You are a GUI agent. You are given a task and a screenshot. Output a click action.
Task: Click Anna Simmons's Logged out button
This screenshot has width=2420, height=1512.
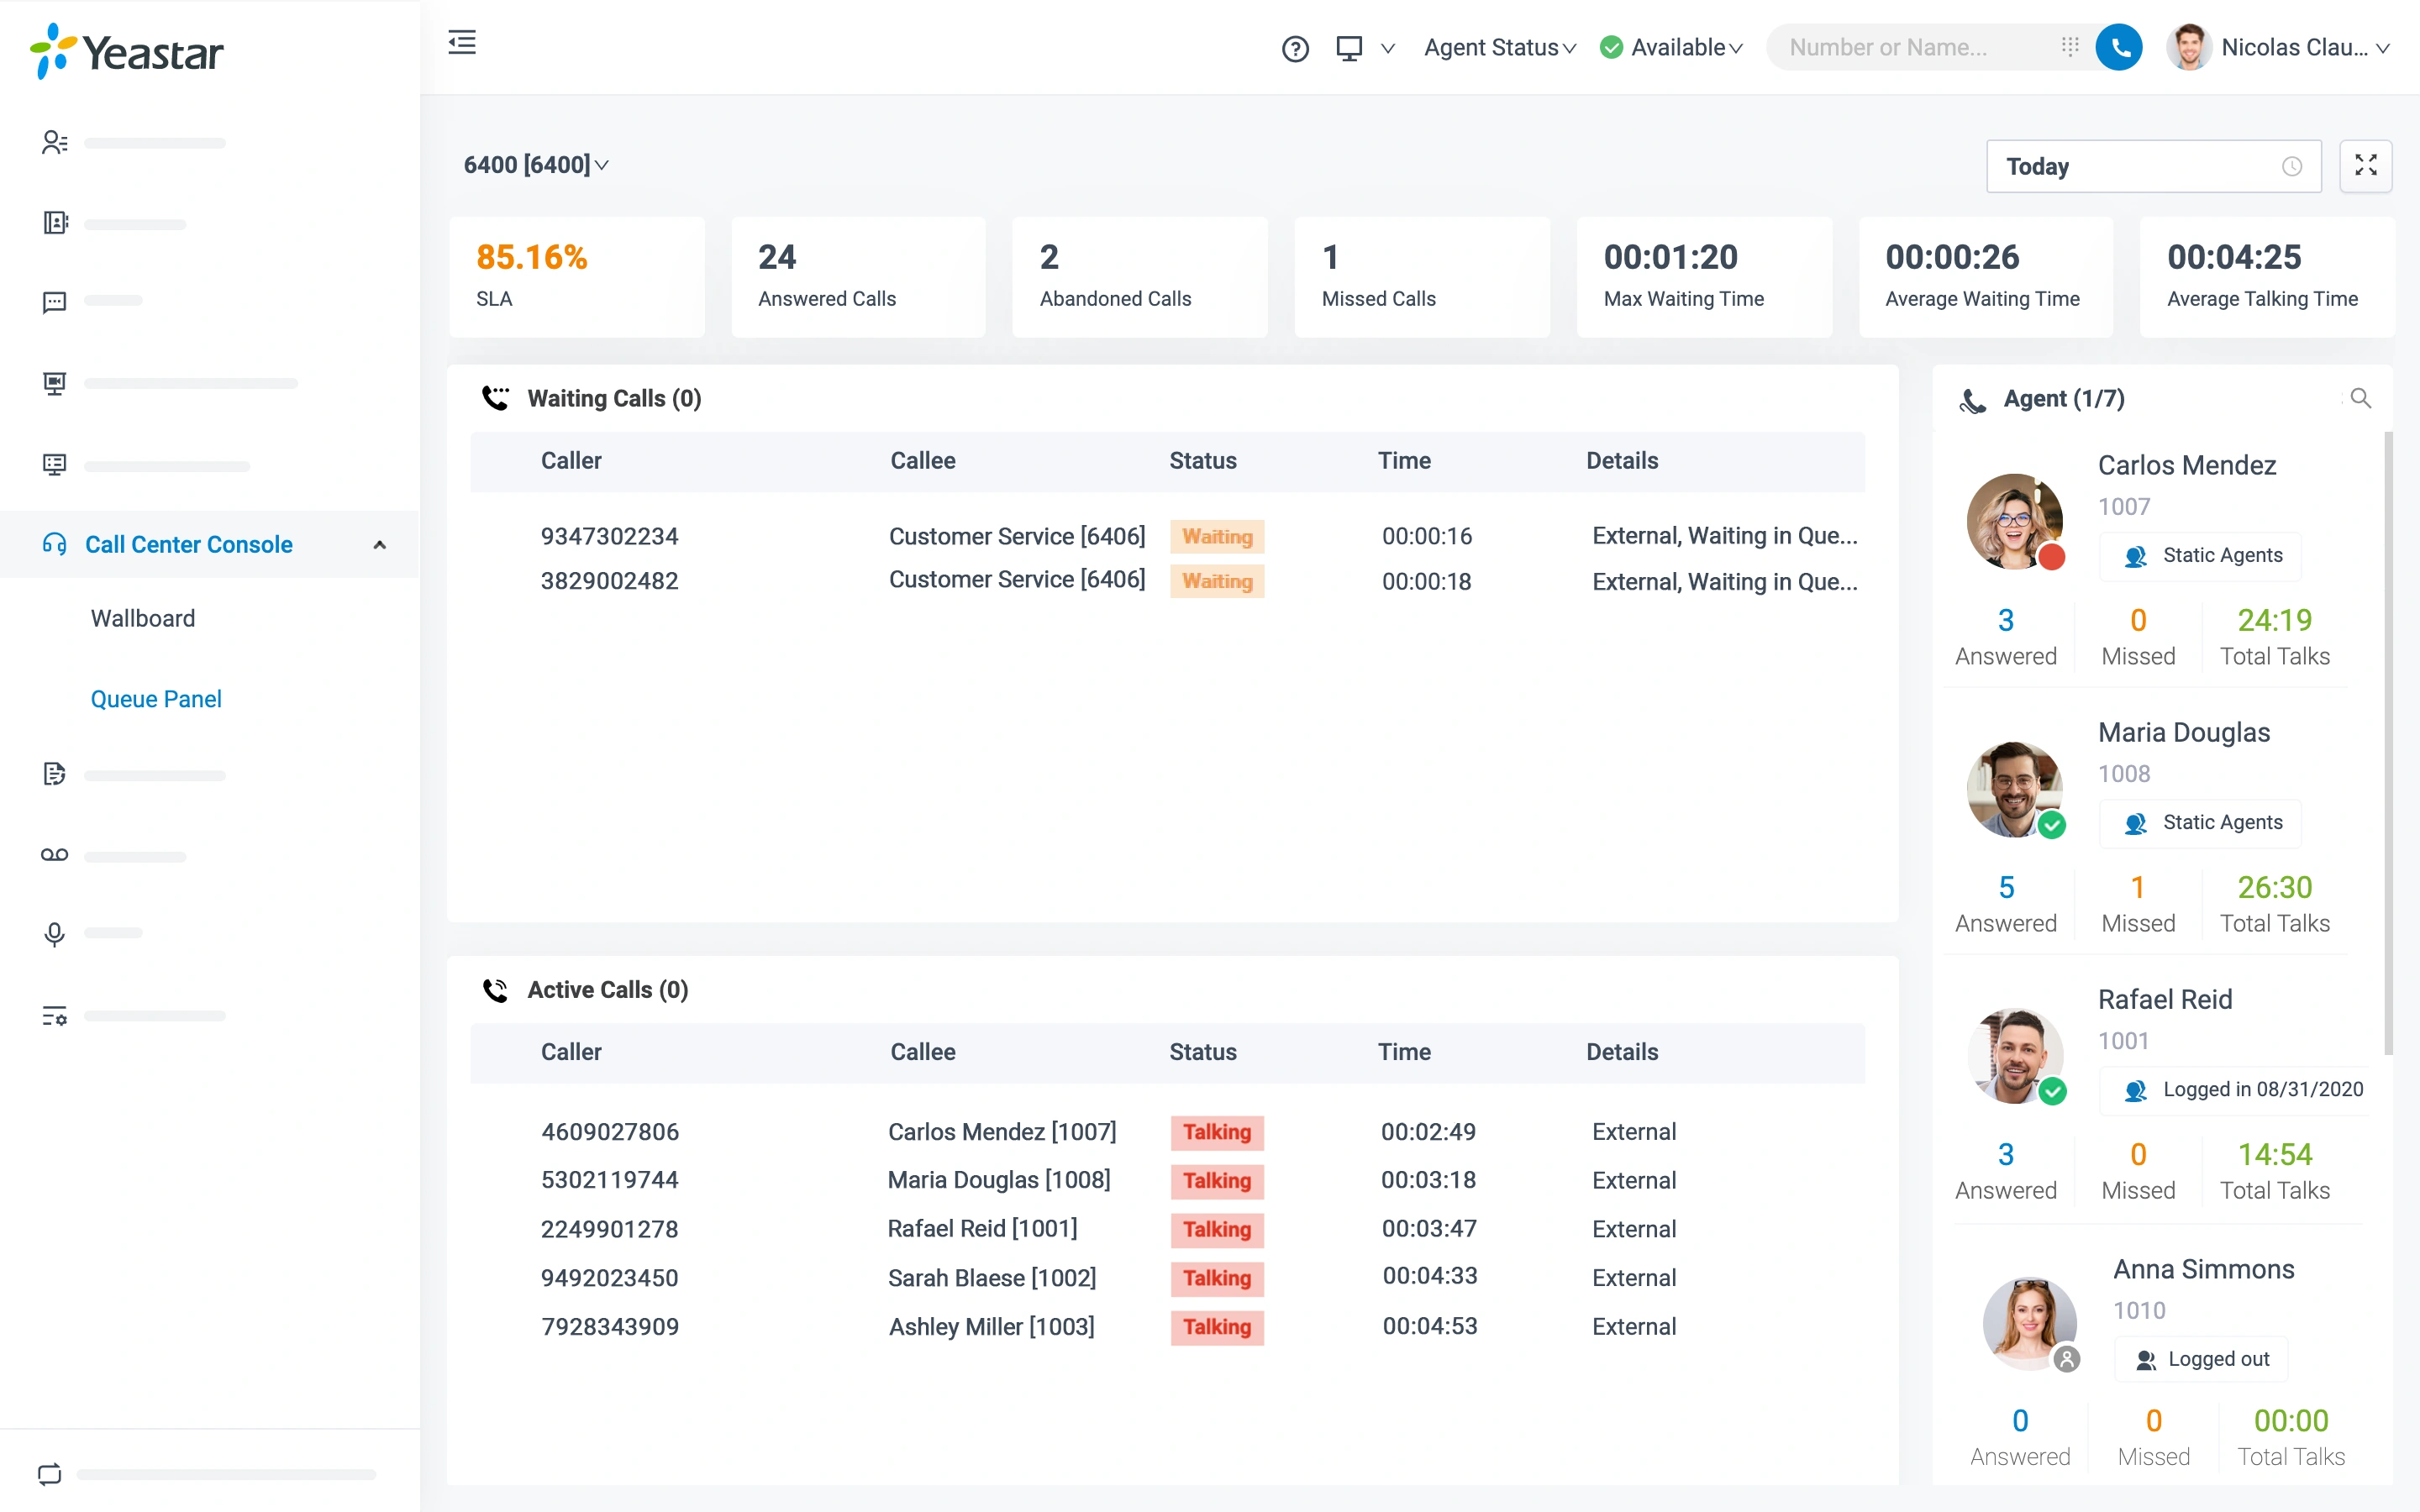pos(2201,1359)
